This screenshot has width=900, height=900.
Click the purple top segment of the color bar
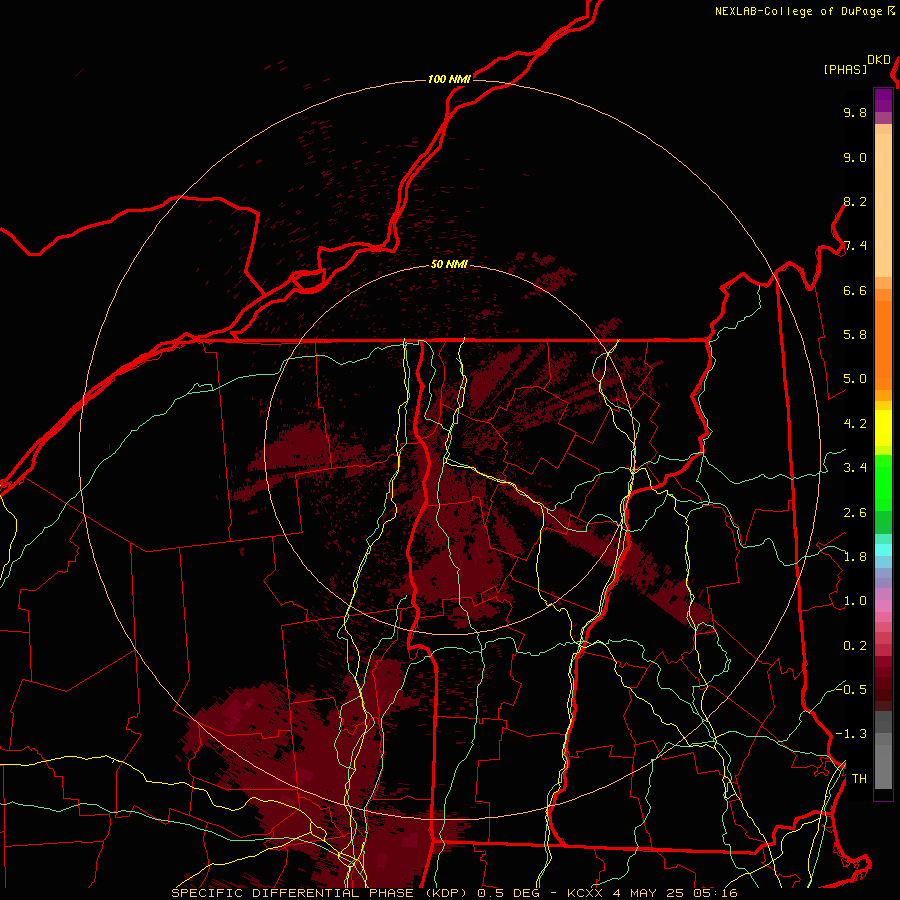click(x=883, y=100)
